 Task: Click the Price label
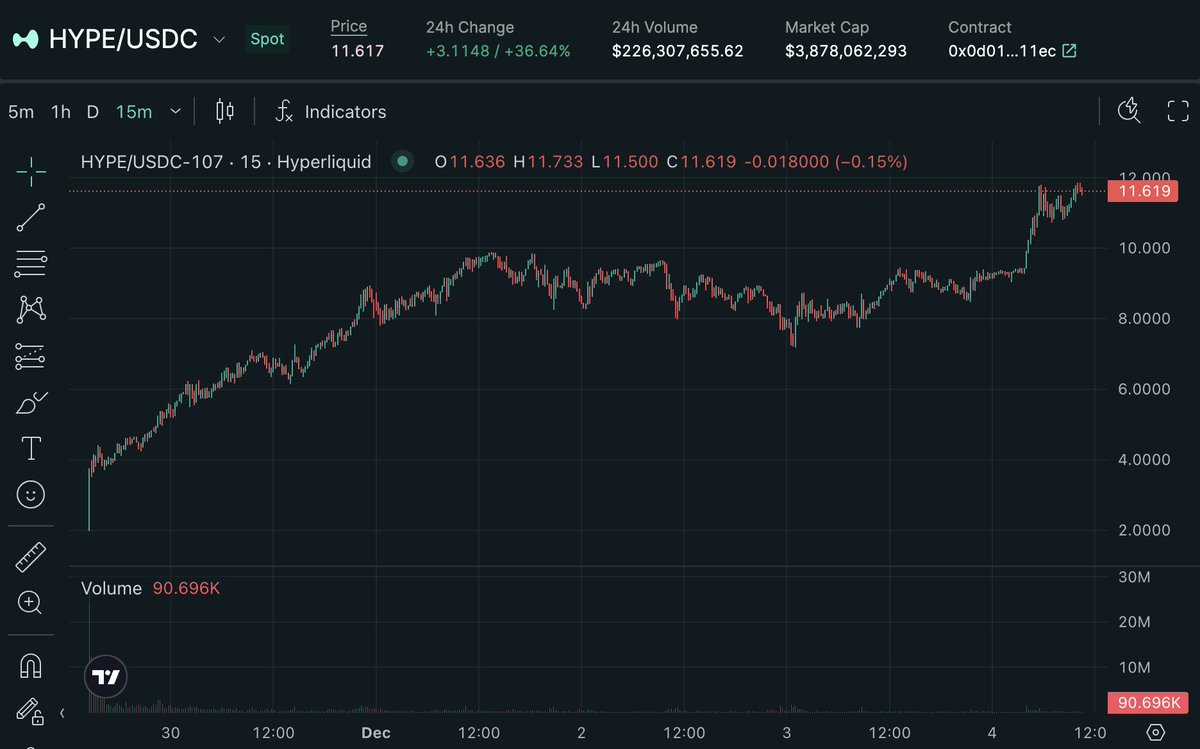349,27
